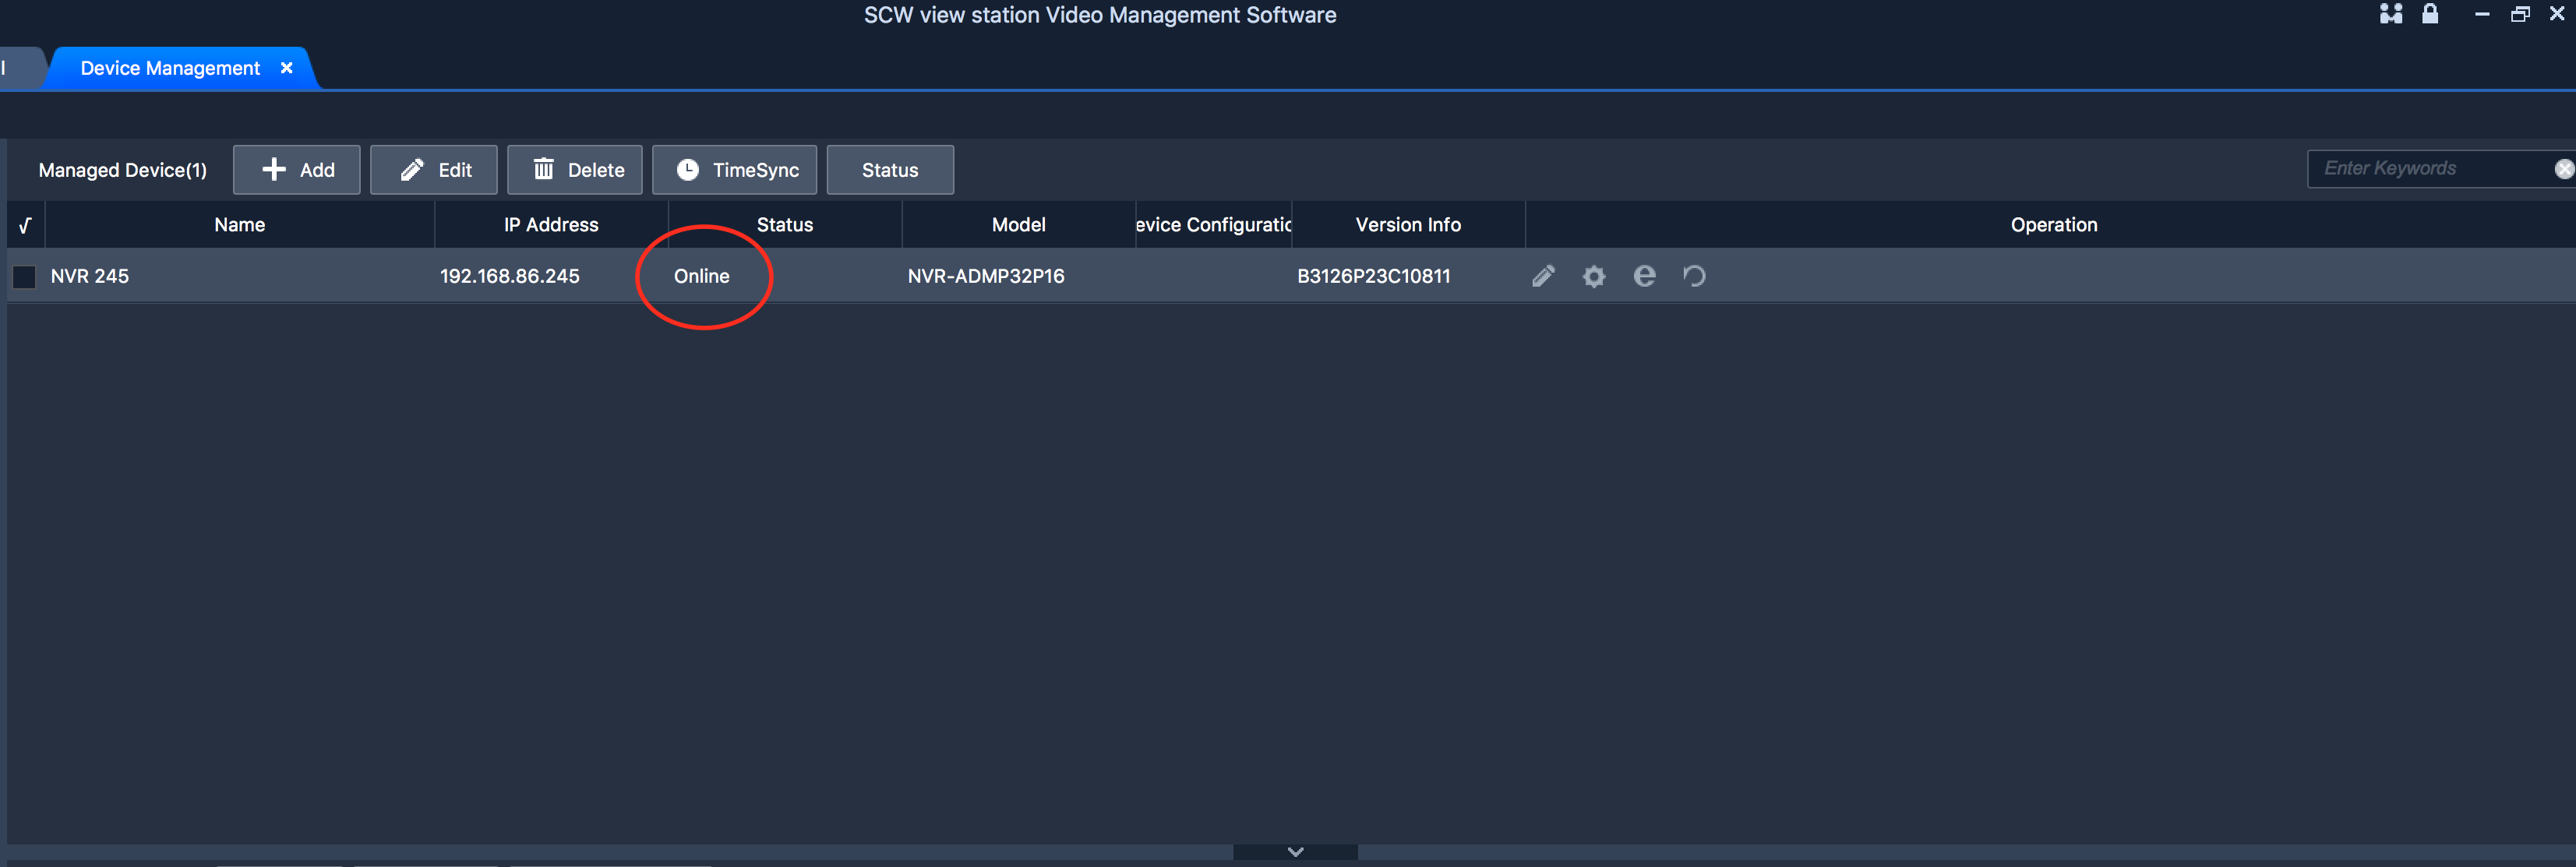Click the TimeSync button
Viewport: 2576px width, 867px height.
(x=734, y=170)
